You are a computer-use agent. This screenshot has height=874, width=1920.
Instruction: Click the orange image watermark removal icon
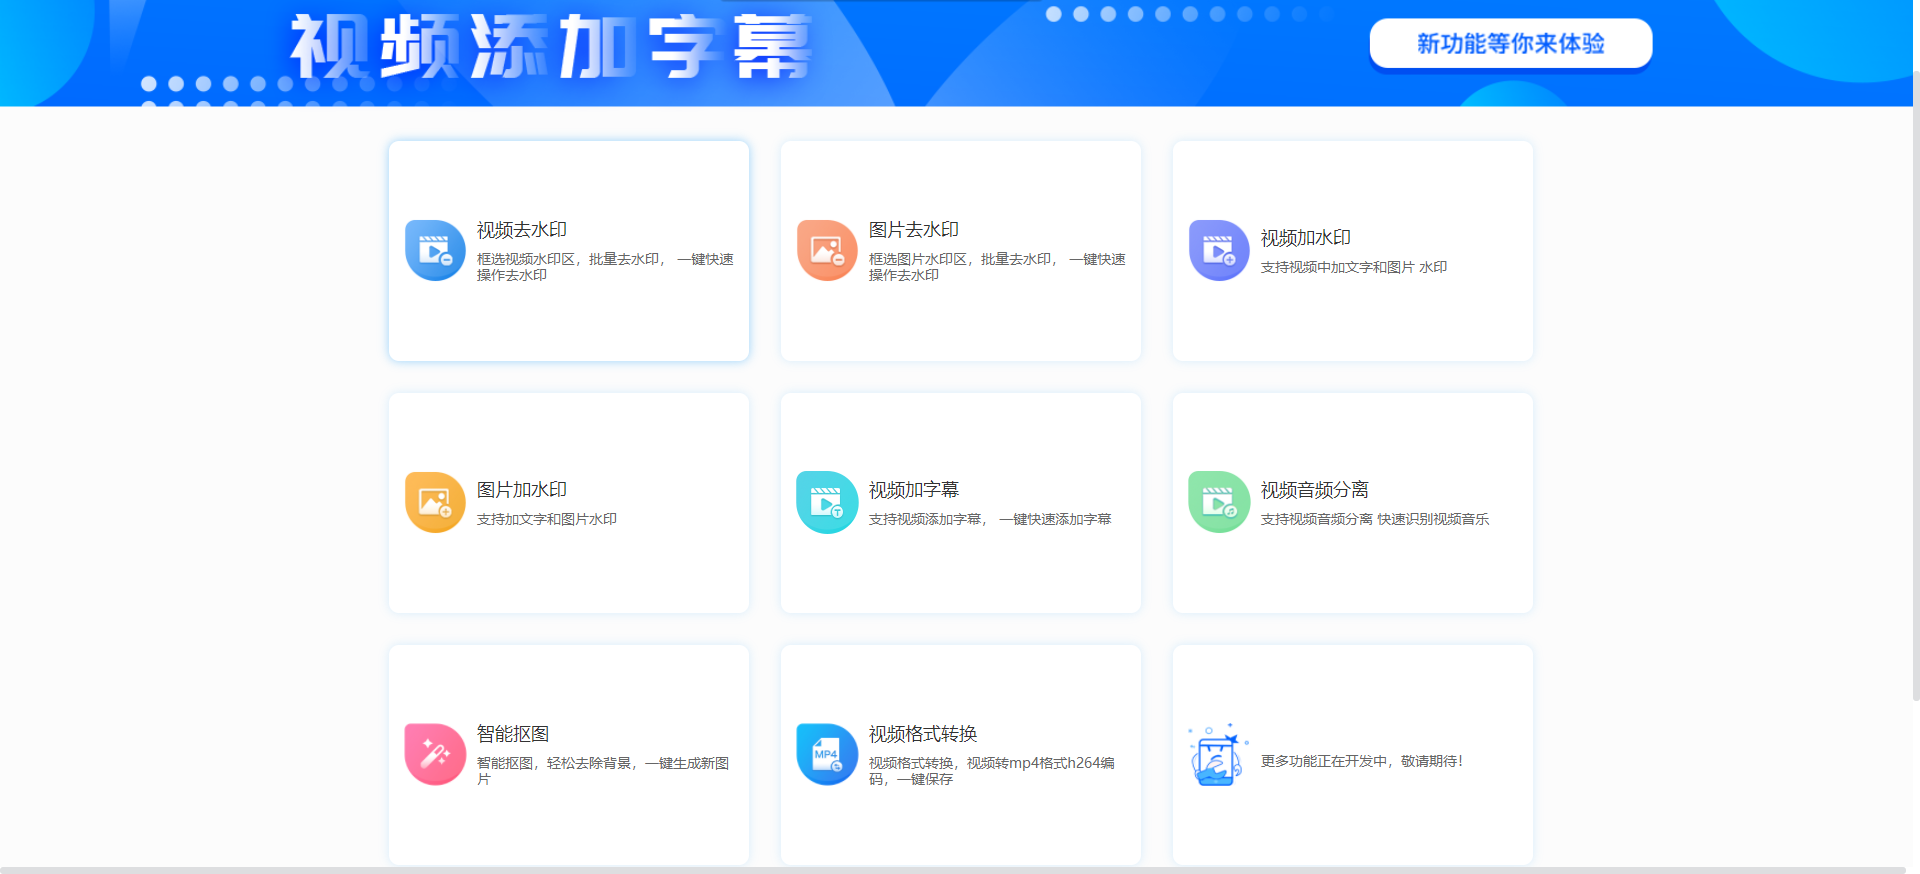pos(827,251)
